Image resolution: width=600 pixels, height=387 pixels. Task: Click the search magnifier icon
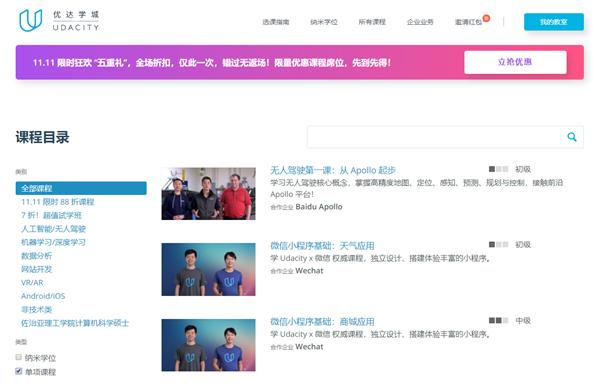coord(572,137)
